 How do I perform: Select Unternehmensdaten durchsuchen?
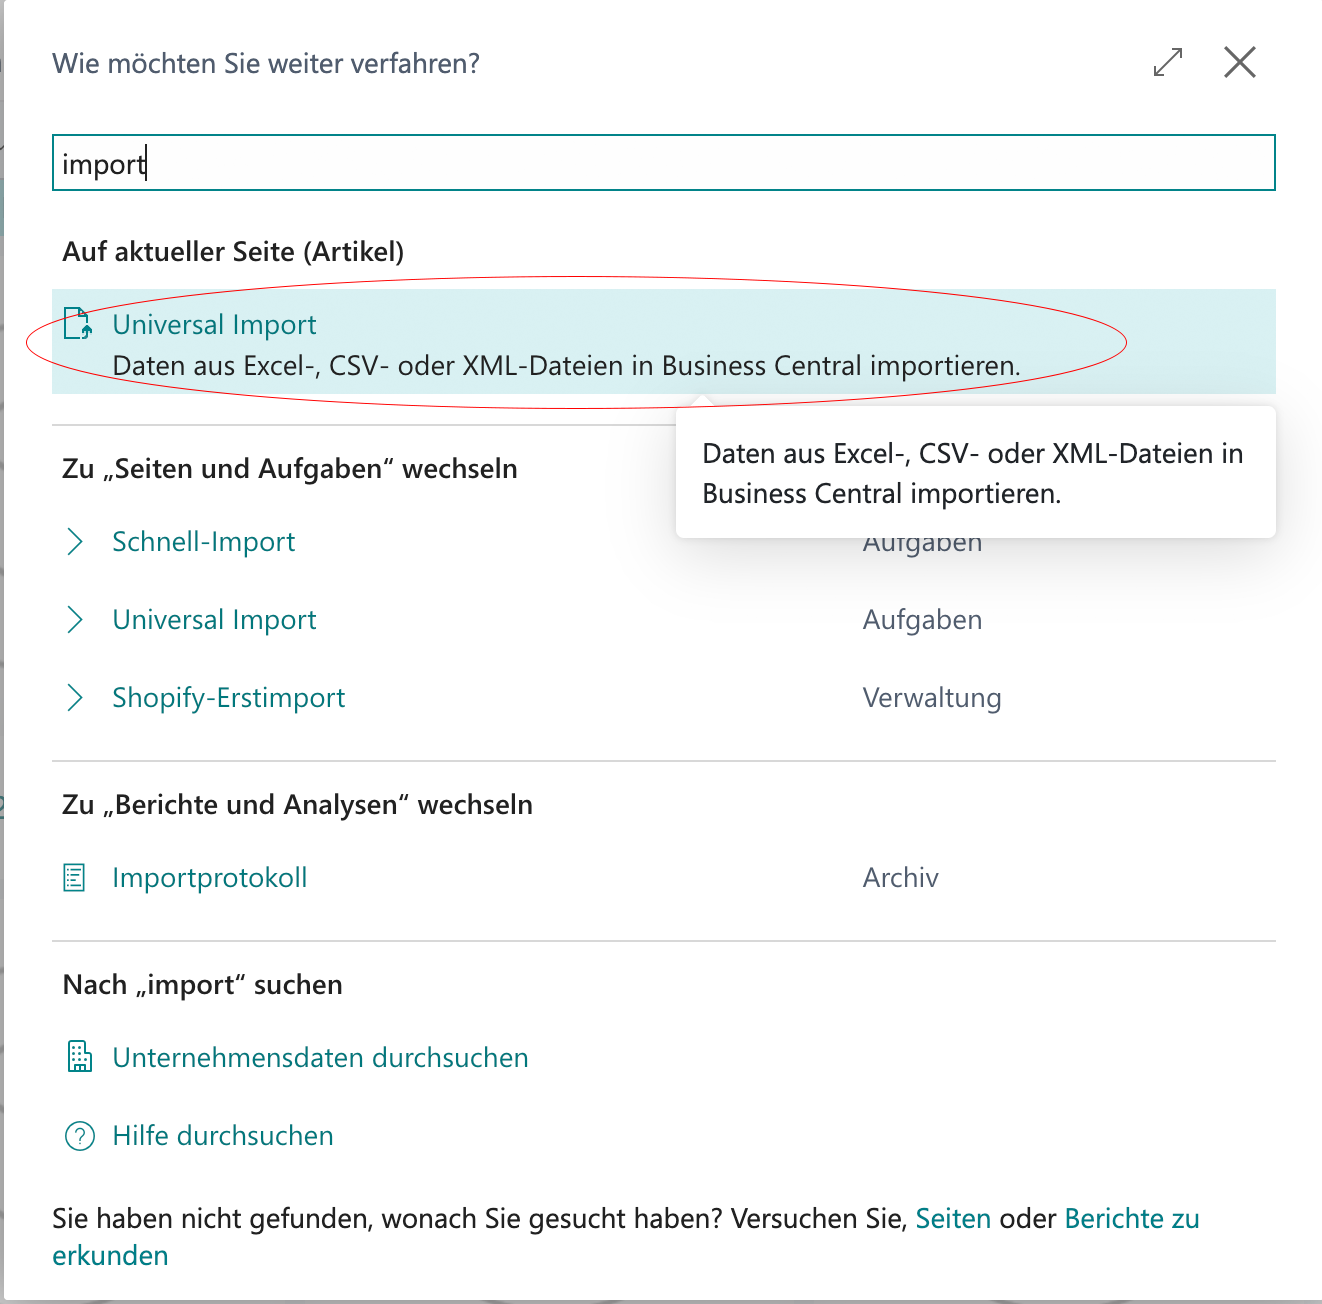320,1058
